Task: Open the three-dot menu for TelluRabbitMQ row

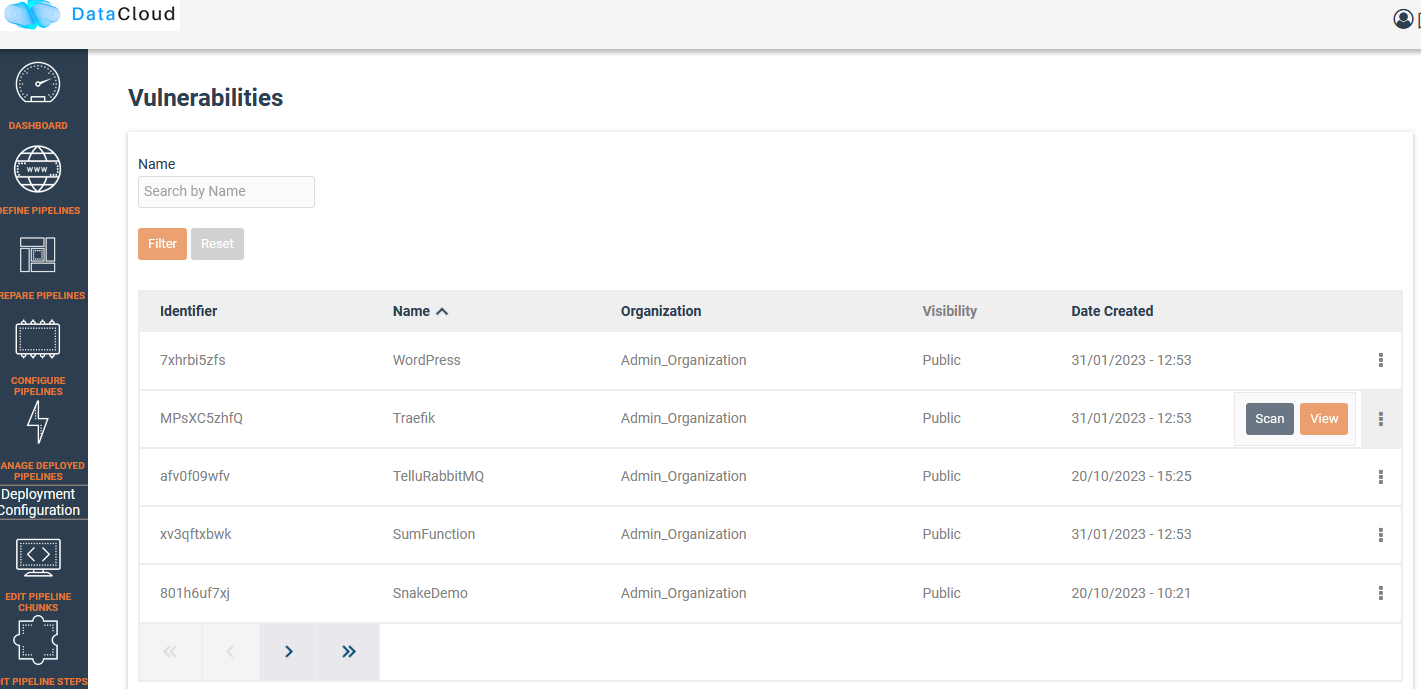Action: point(1381,477)
